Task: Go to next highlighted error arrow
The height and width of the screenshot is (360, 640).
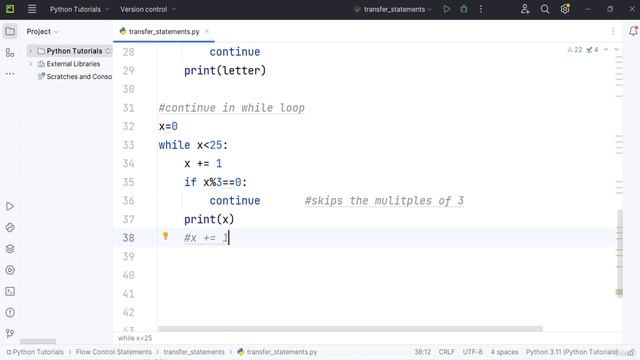Action: click(x=617, y=49)
